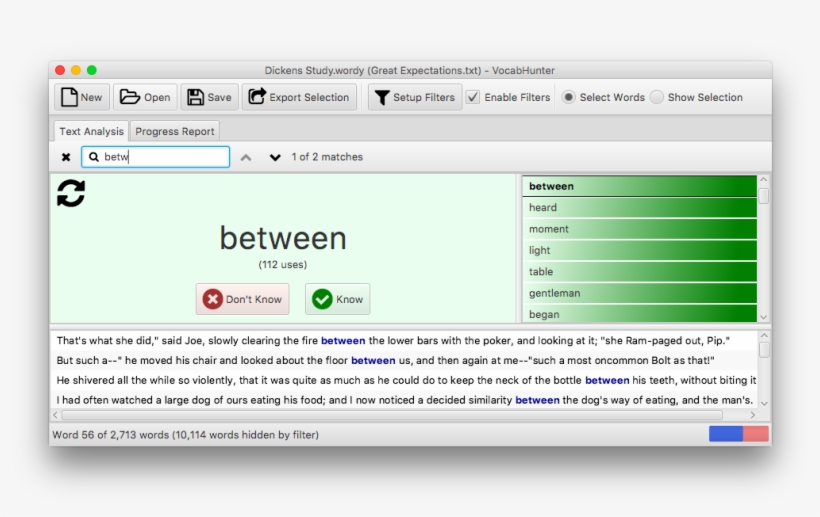Click into the search field containing betw
This screenshot has width=820, height=517.
(x=155, y=157)
